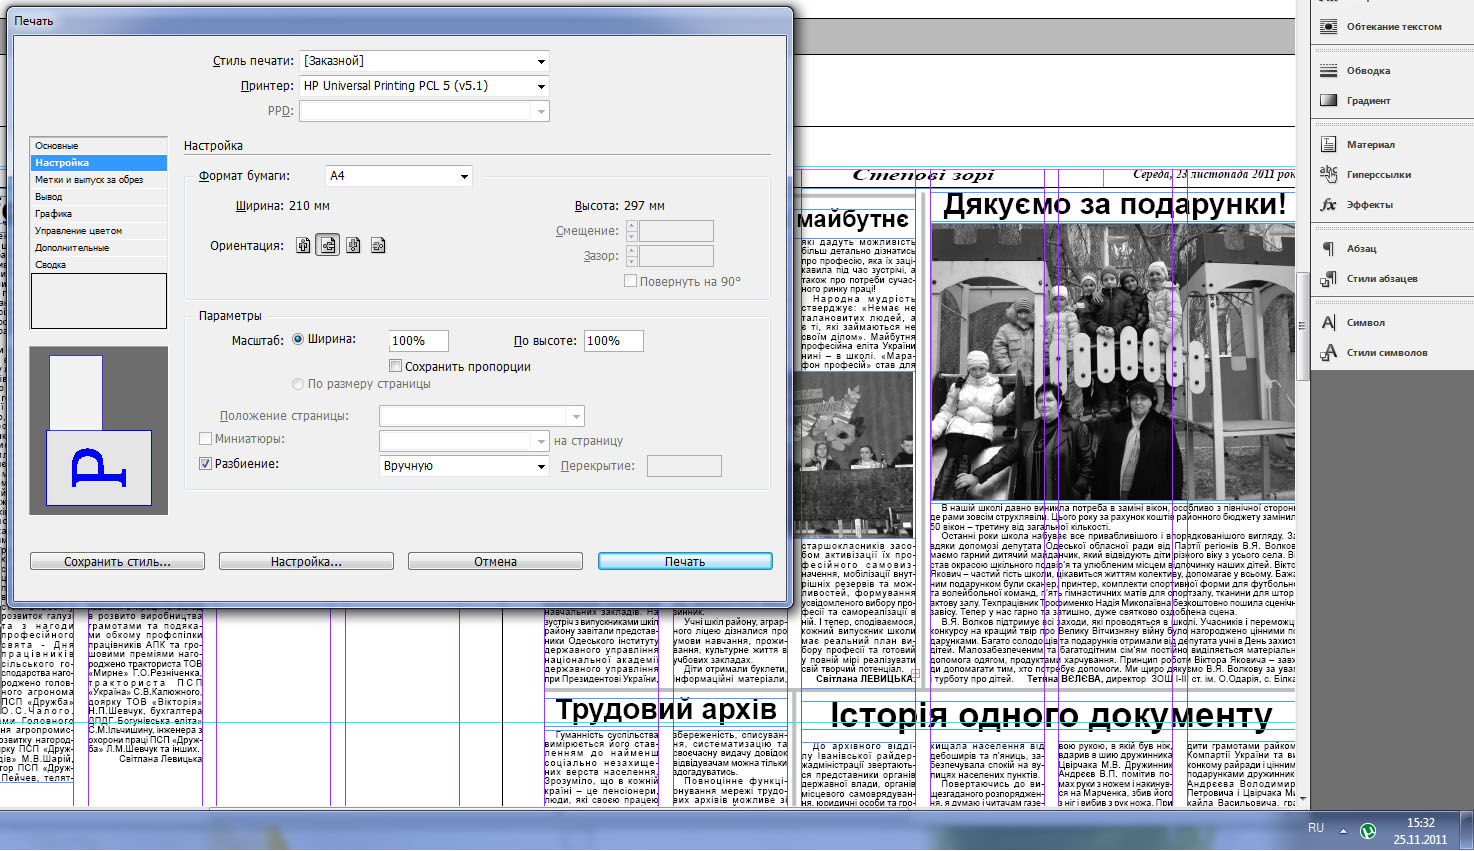The image size is (1474, 851).
Task: Click the RU language indicator
Action: point(1316,828)
